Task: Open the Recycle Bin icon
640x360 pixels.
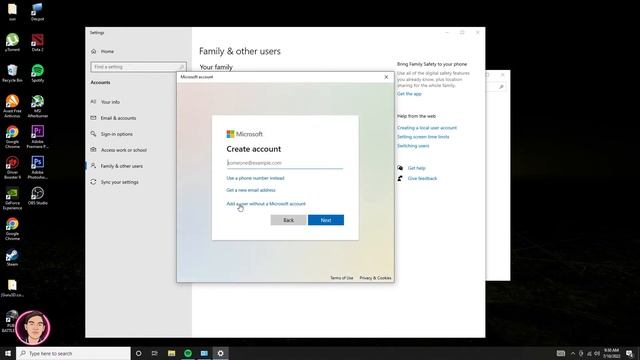Action: (x=12, y=73)
